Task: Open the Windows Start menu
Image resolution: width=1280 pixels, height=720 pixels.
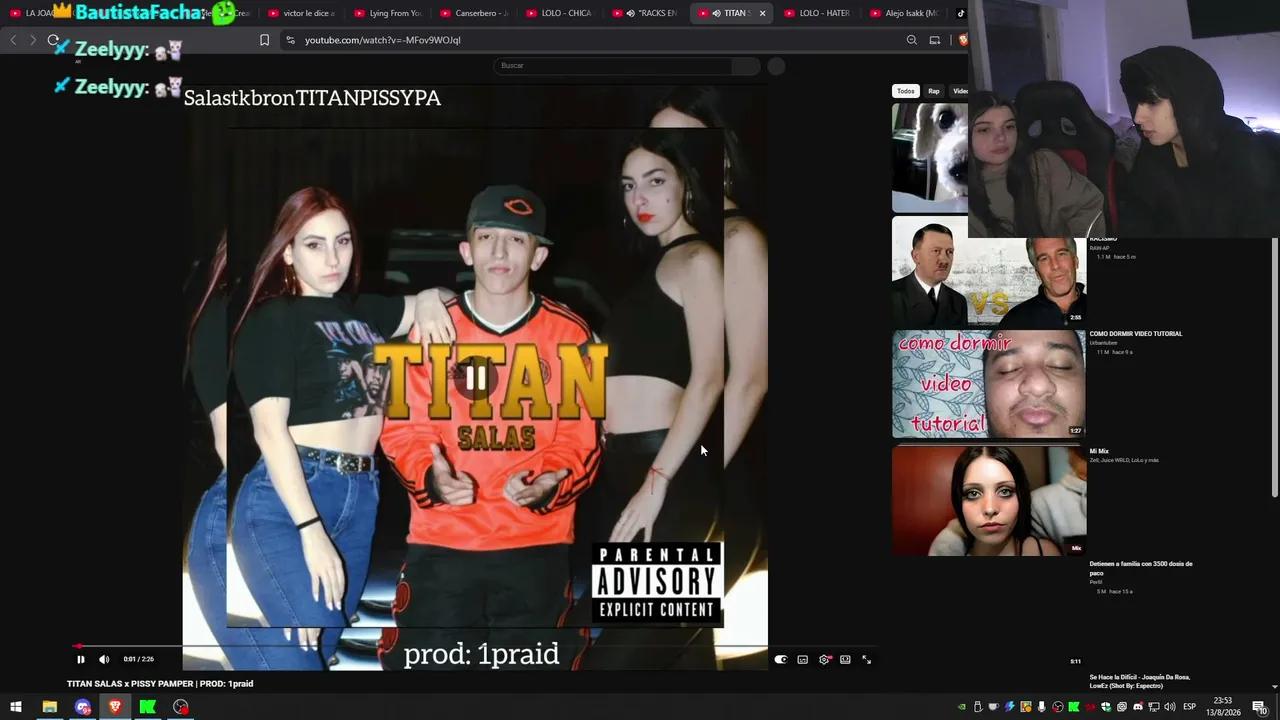Action: click(x=16, y=707)
